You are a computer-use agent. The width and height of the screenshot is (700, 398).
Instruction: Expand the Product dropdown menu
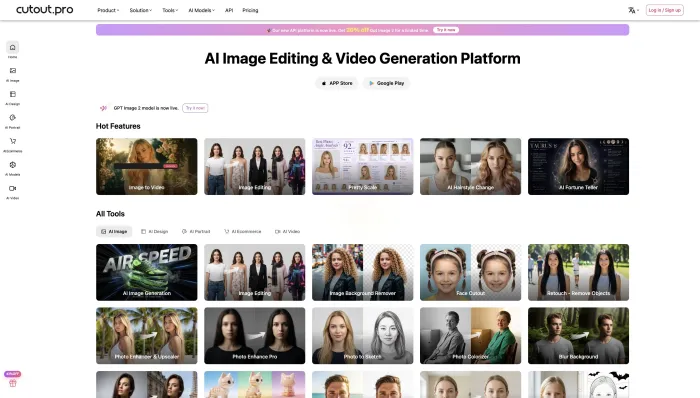pyautogui.click(x=108, y=10)
